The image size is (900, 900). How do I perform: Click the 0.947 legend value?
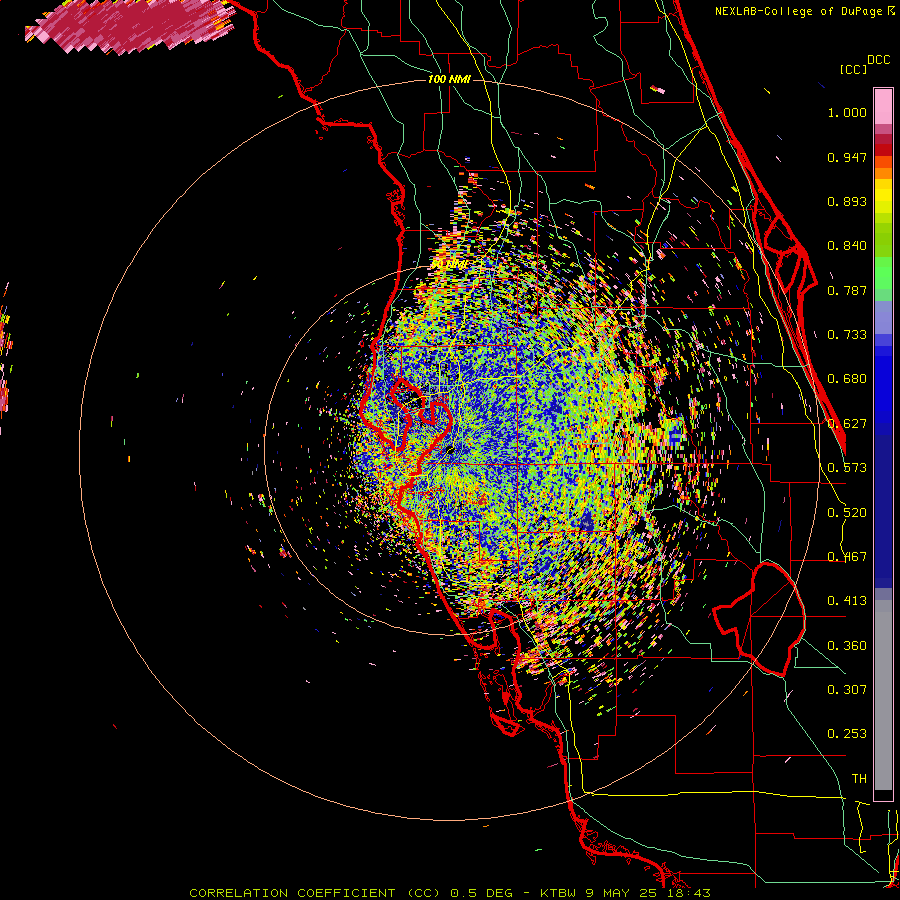tap(847, 157)
